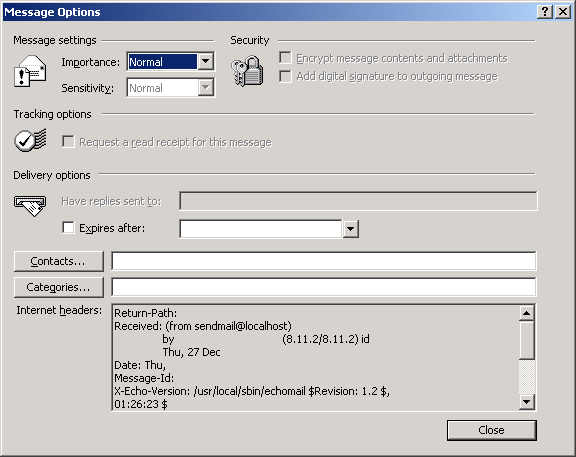This screenshot has height=457, width=576.
Task: Click the Internet headers scroll up arrow
Action: point(527,313)
